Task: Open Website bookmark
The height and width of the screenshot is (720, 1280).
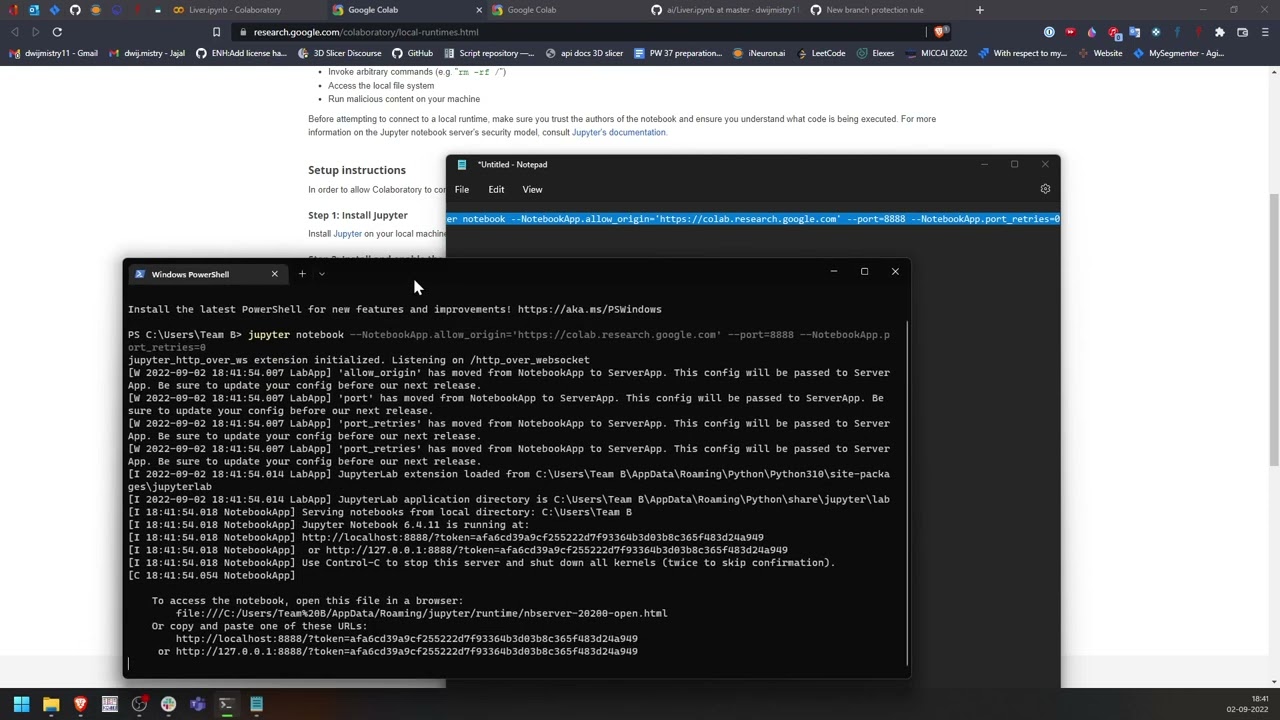Action: (x=1100, y=53)
